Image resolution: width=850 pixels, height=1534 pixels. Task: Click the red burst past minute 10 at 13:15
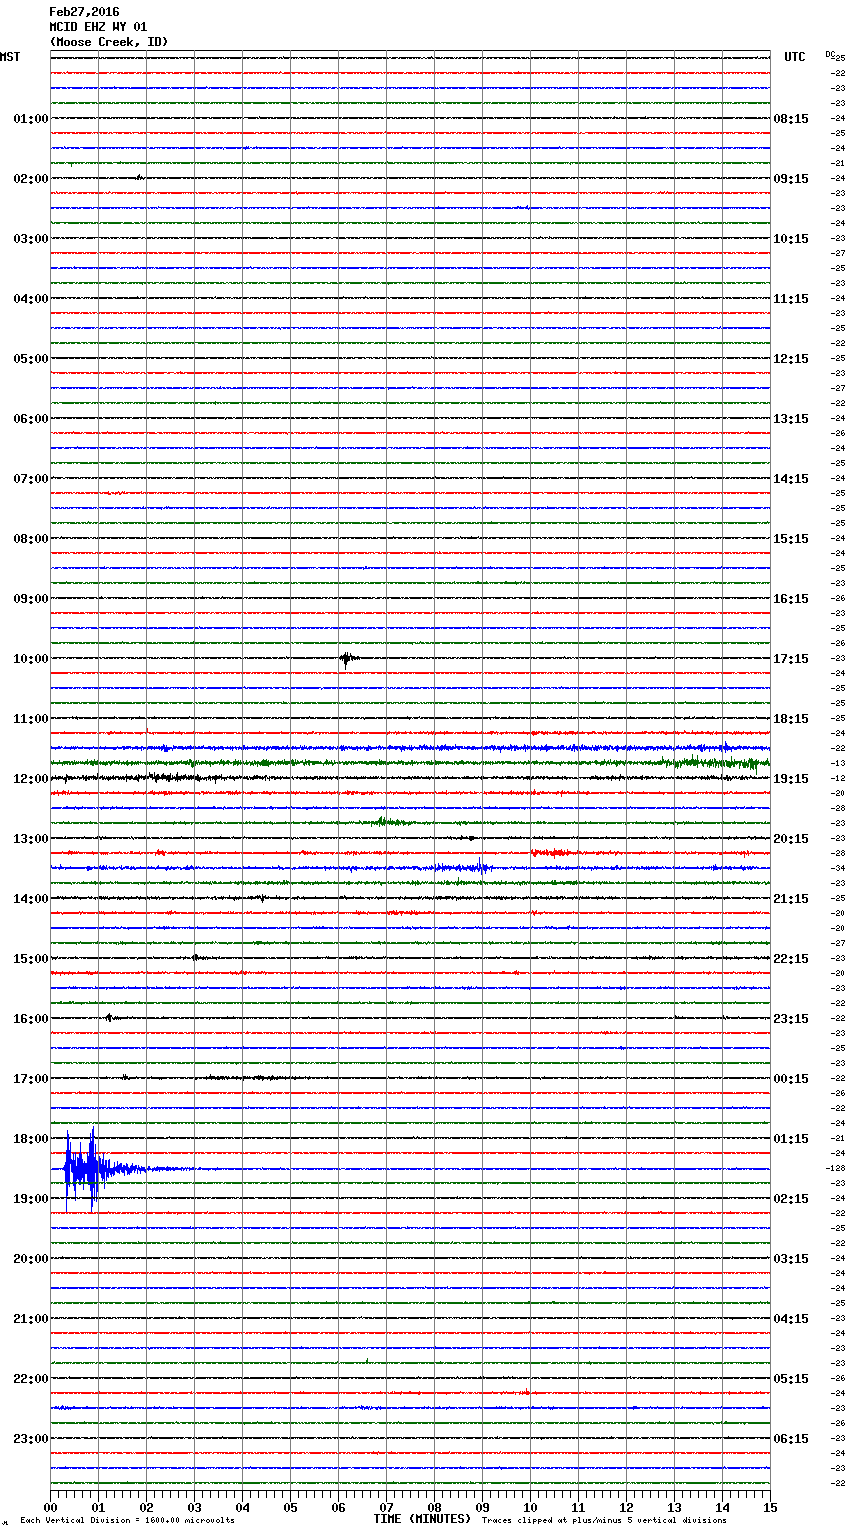[x=551, y=853]
